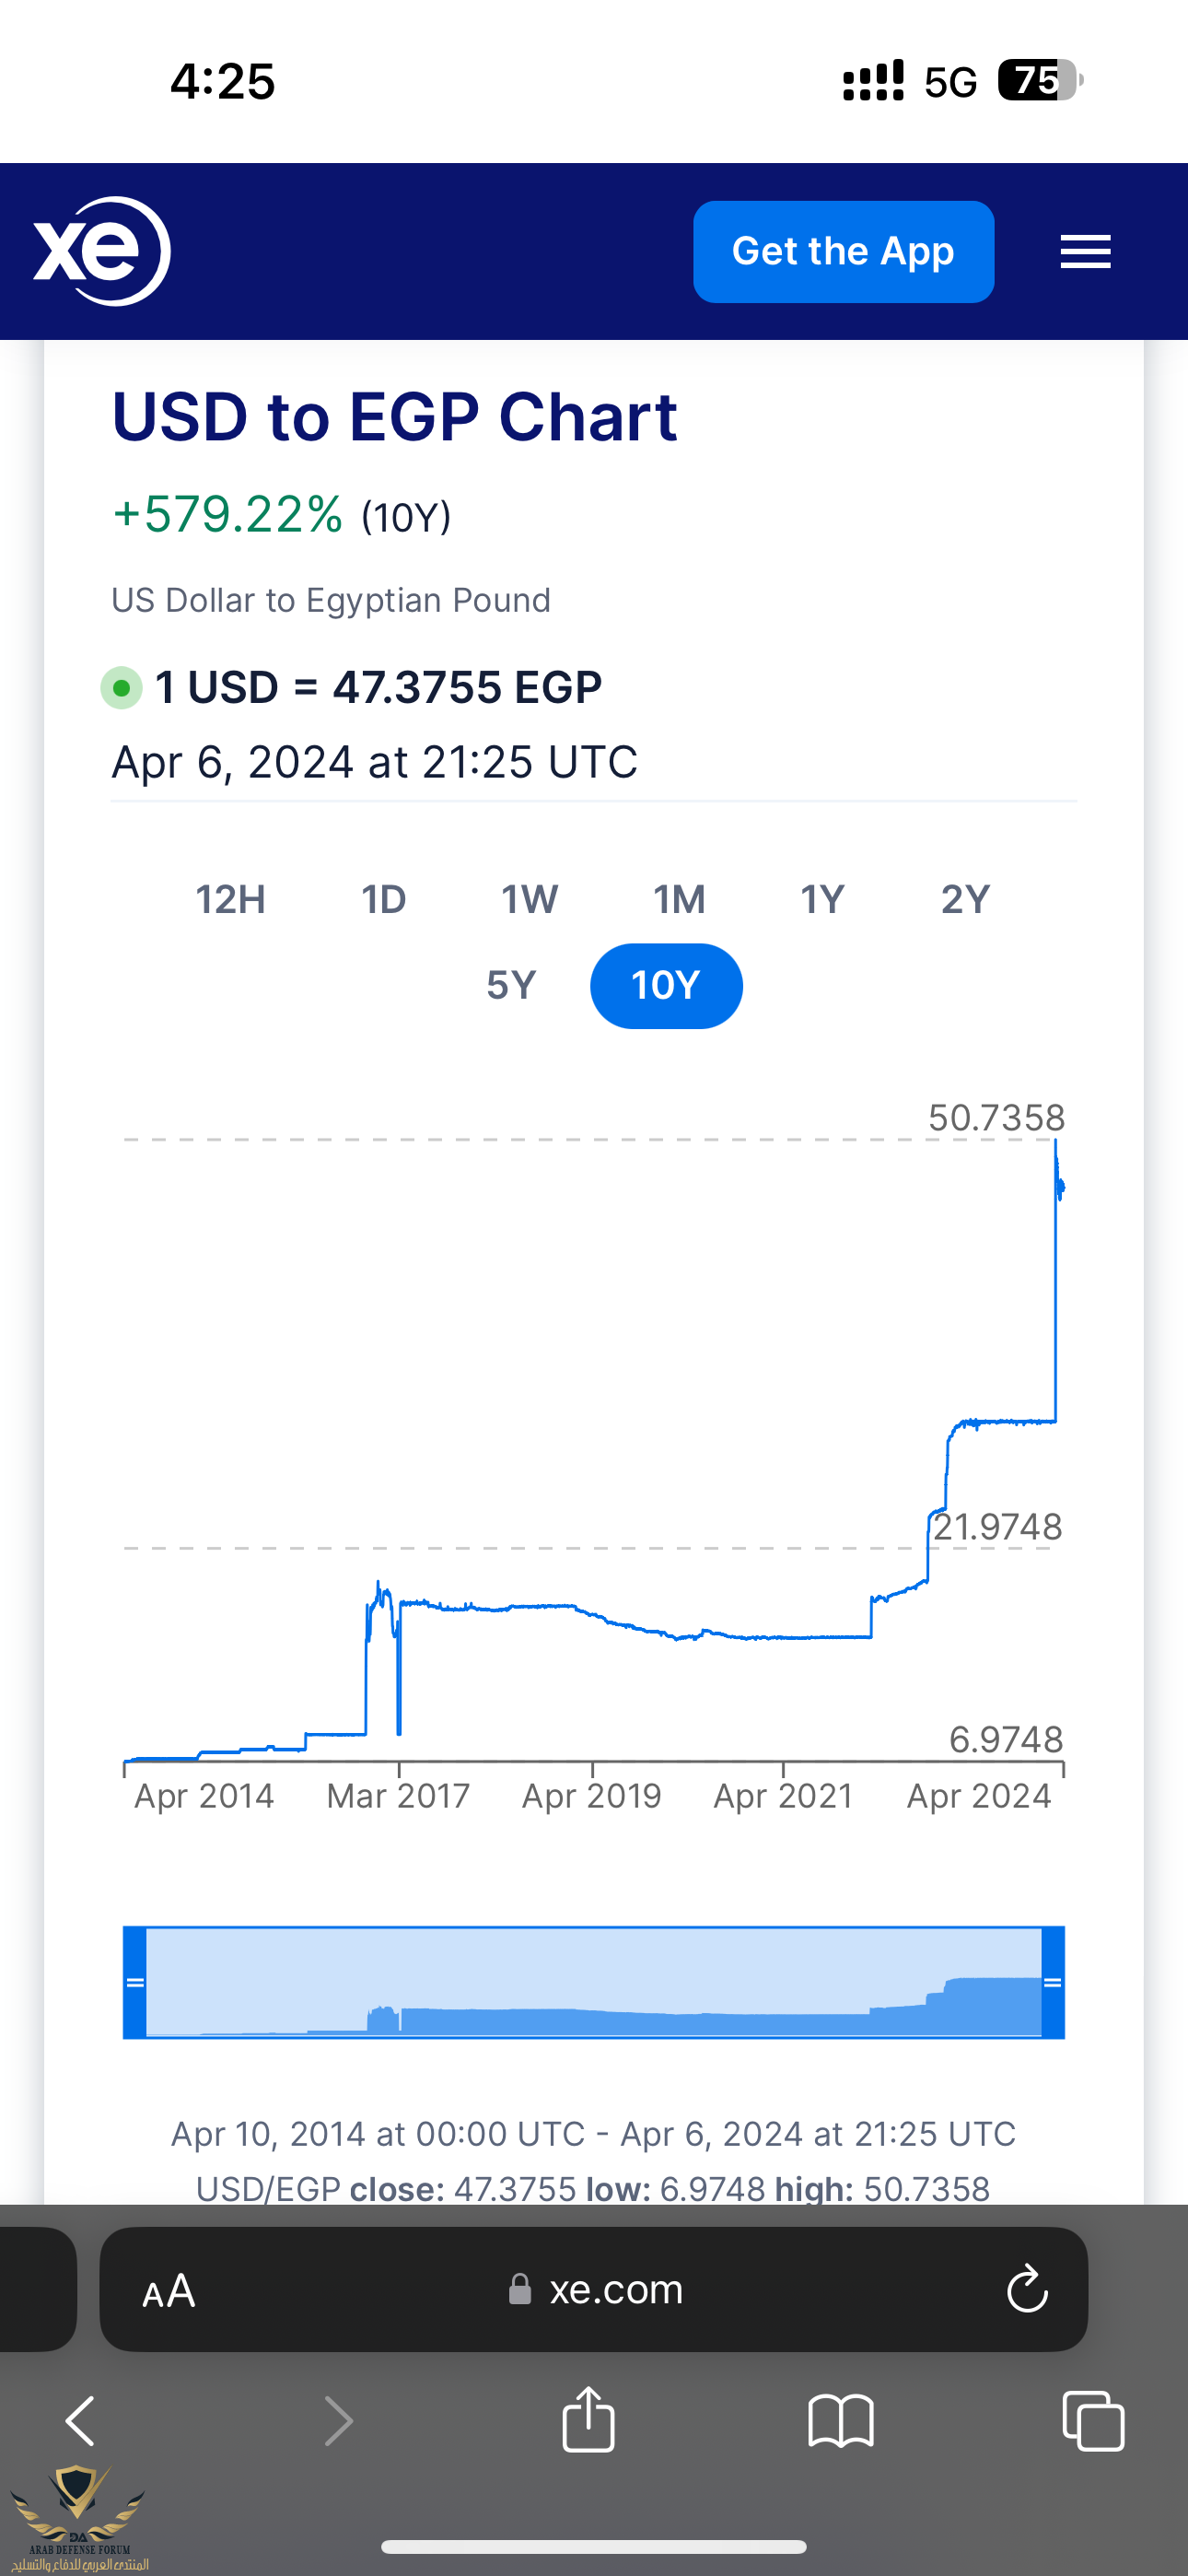The height and width of the screenshot is (2576, 1188).
Task: Select the 5Y chart range
Action: (511, 986)
